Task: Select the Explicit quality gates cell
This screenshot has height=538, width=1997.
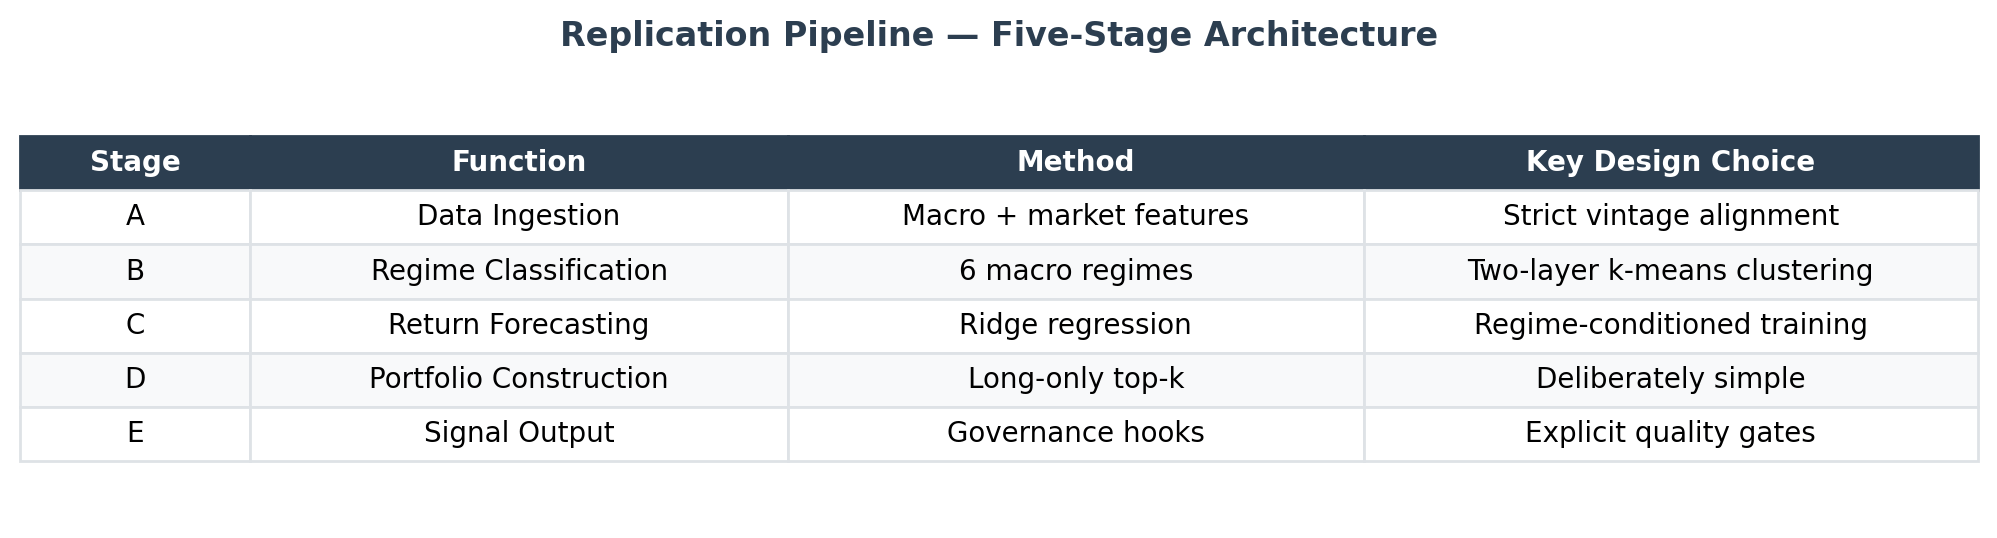Action: [x=1671, y=433]
